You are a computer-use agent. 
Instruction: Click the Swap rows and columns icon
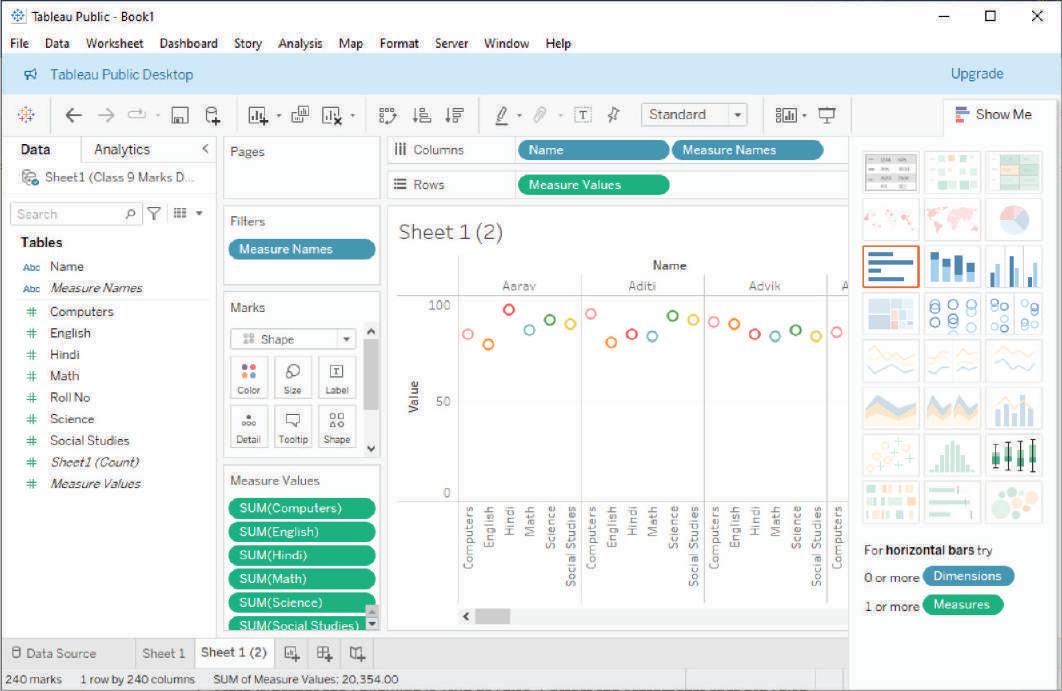[x=387, y=115]
